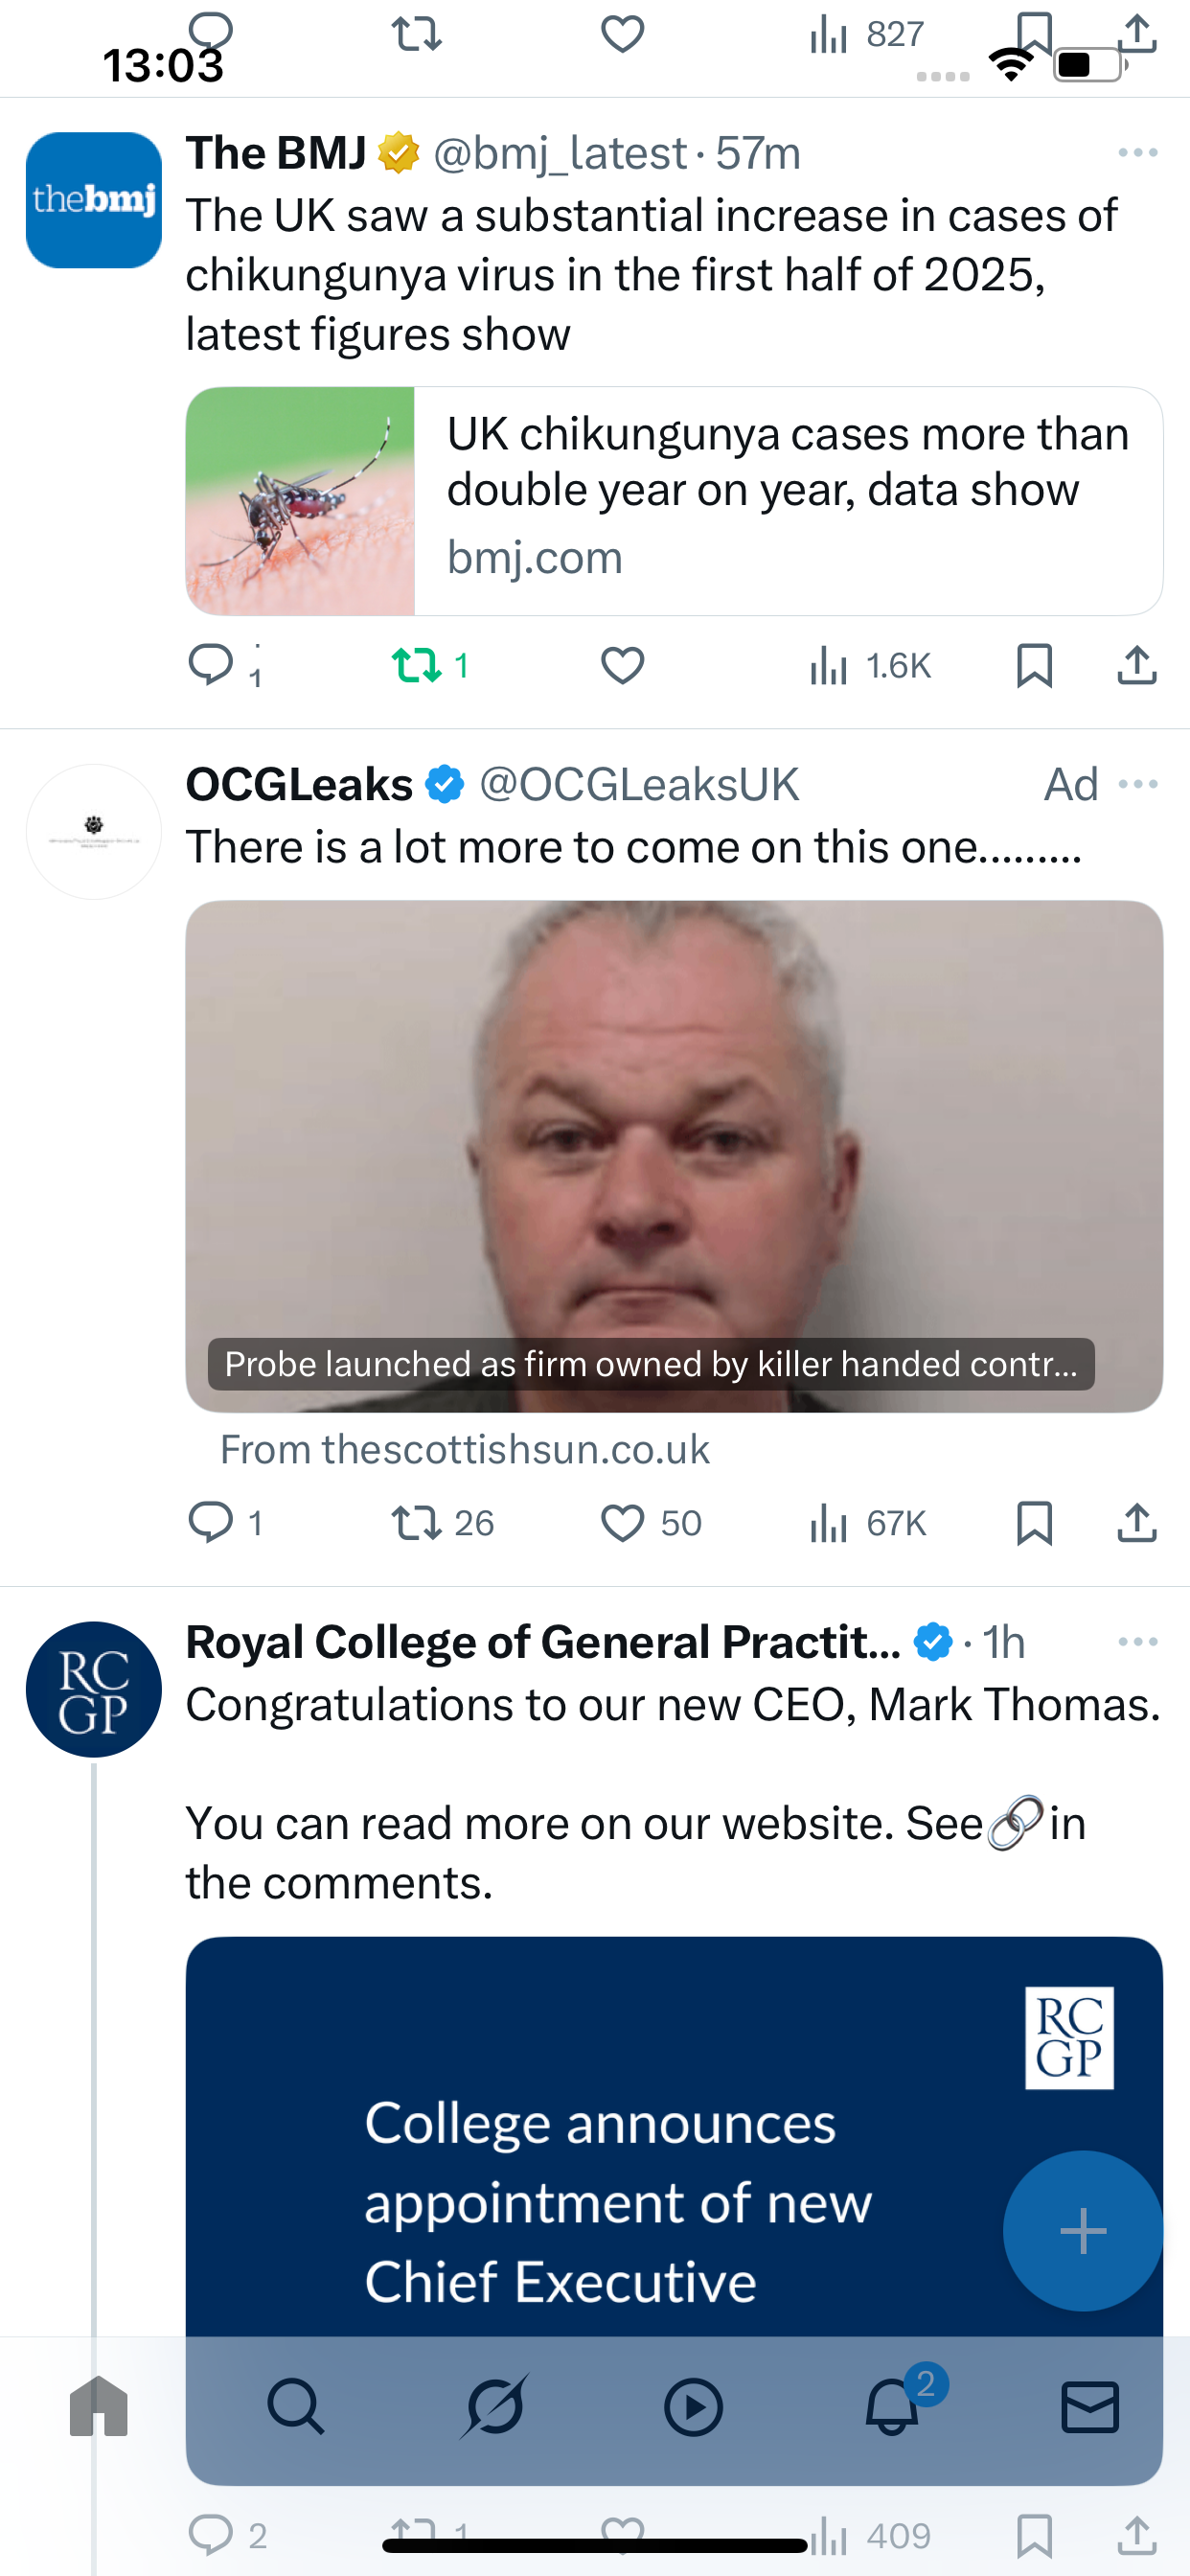Share The BMJ chikungunya post
The width and height of the screenshot is (1190, 2576).
pyautogui.click(x=1136, y=666)
